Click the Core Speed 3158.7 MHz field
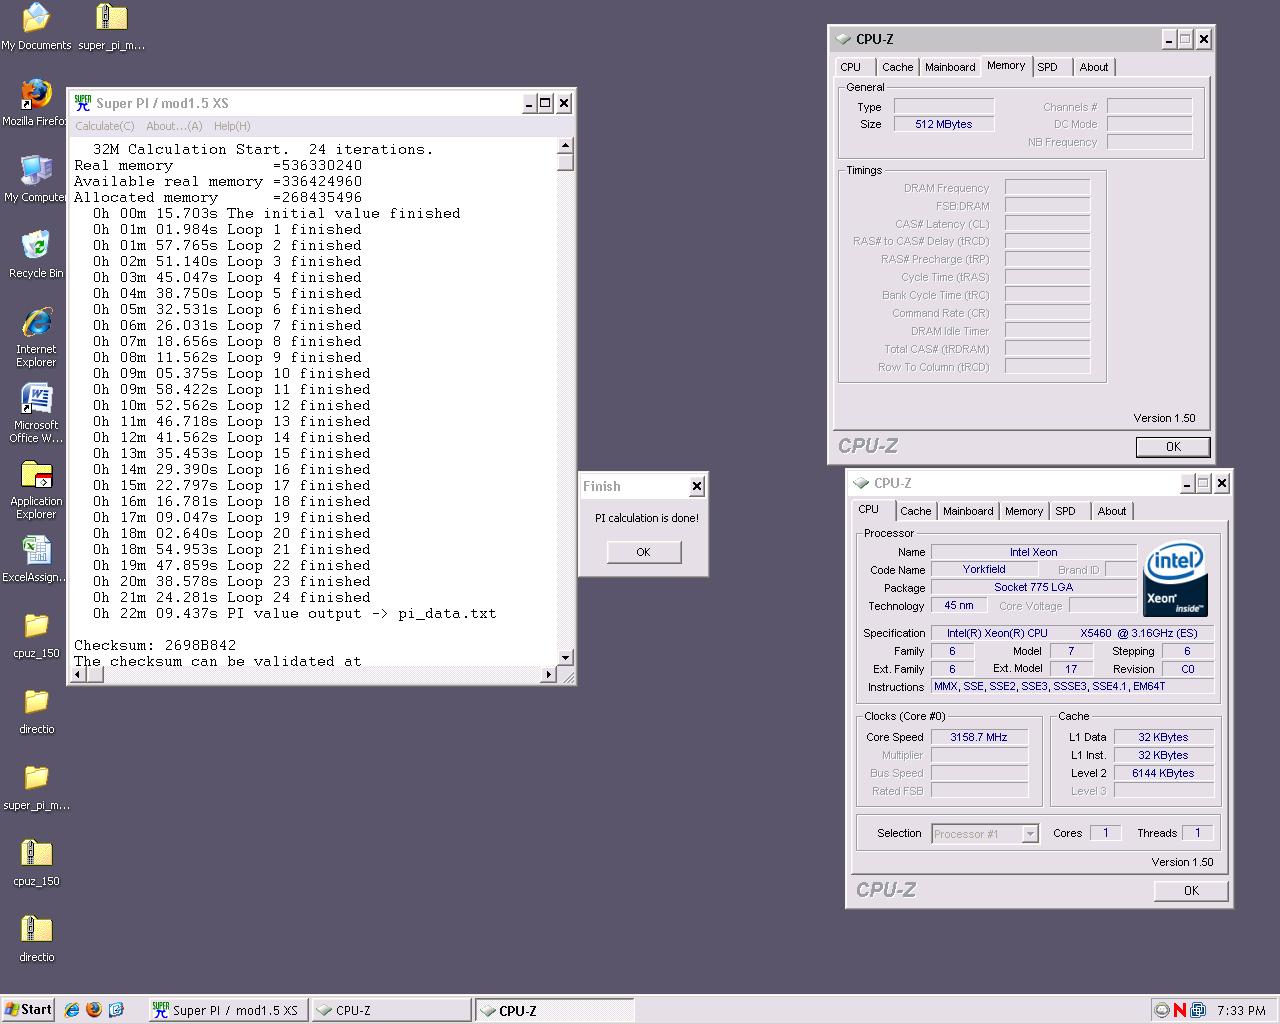 click(x=979, y=737)
